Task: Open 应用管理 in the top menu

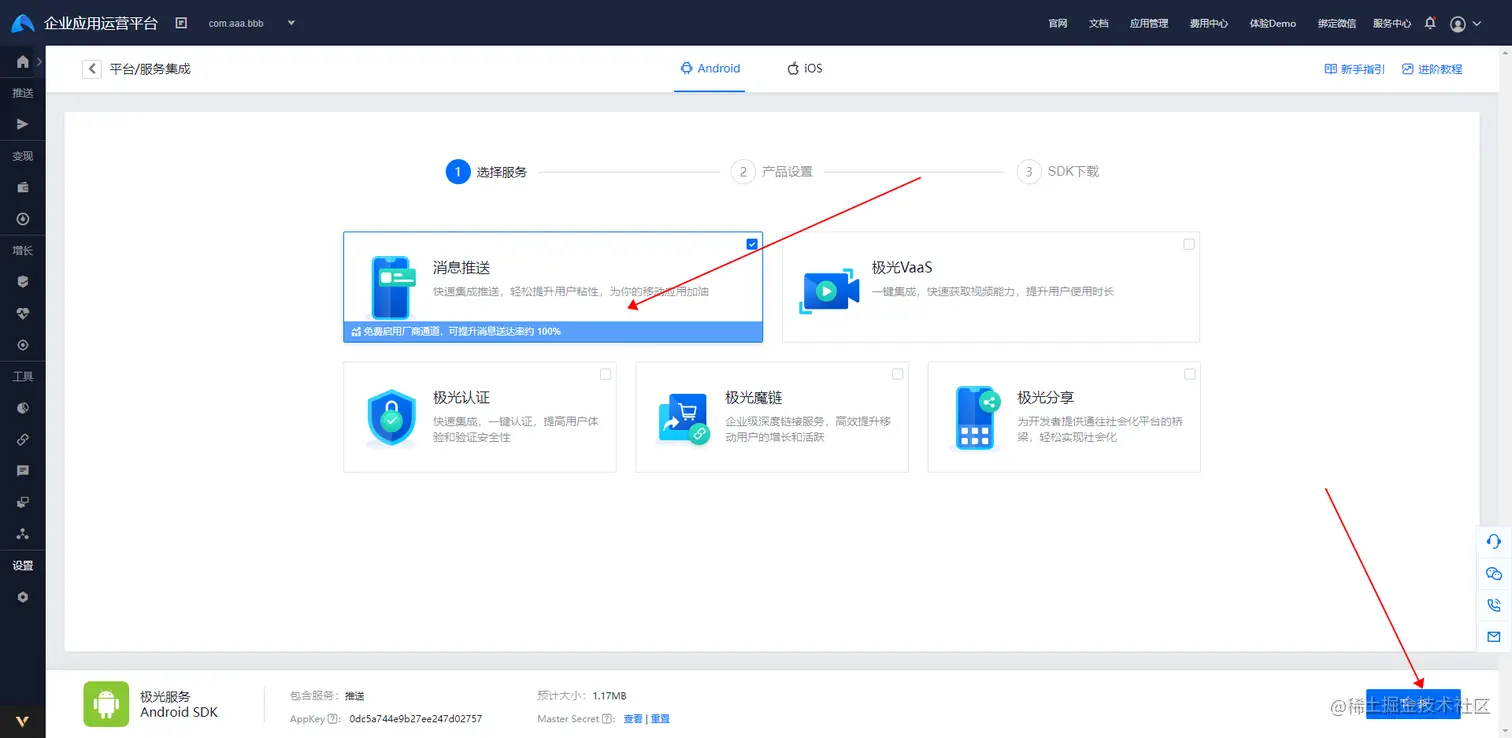Action: pyautogui.click(x=1149, y=24)
